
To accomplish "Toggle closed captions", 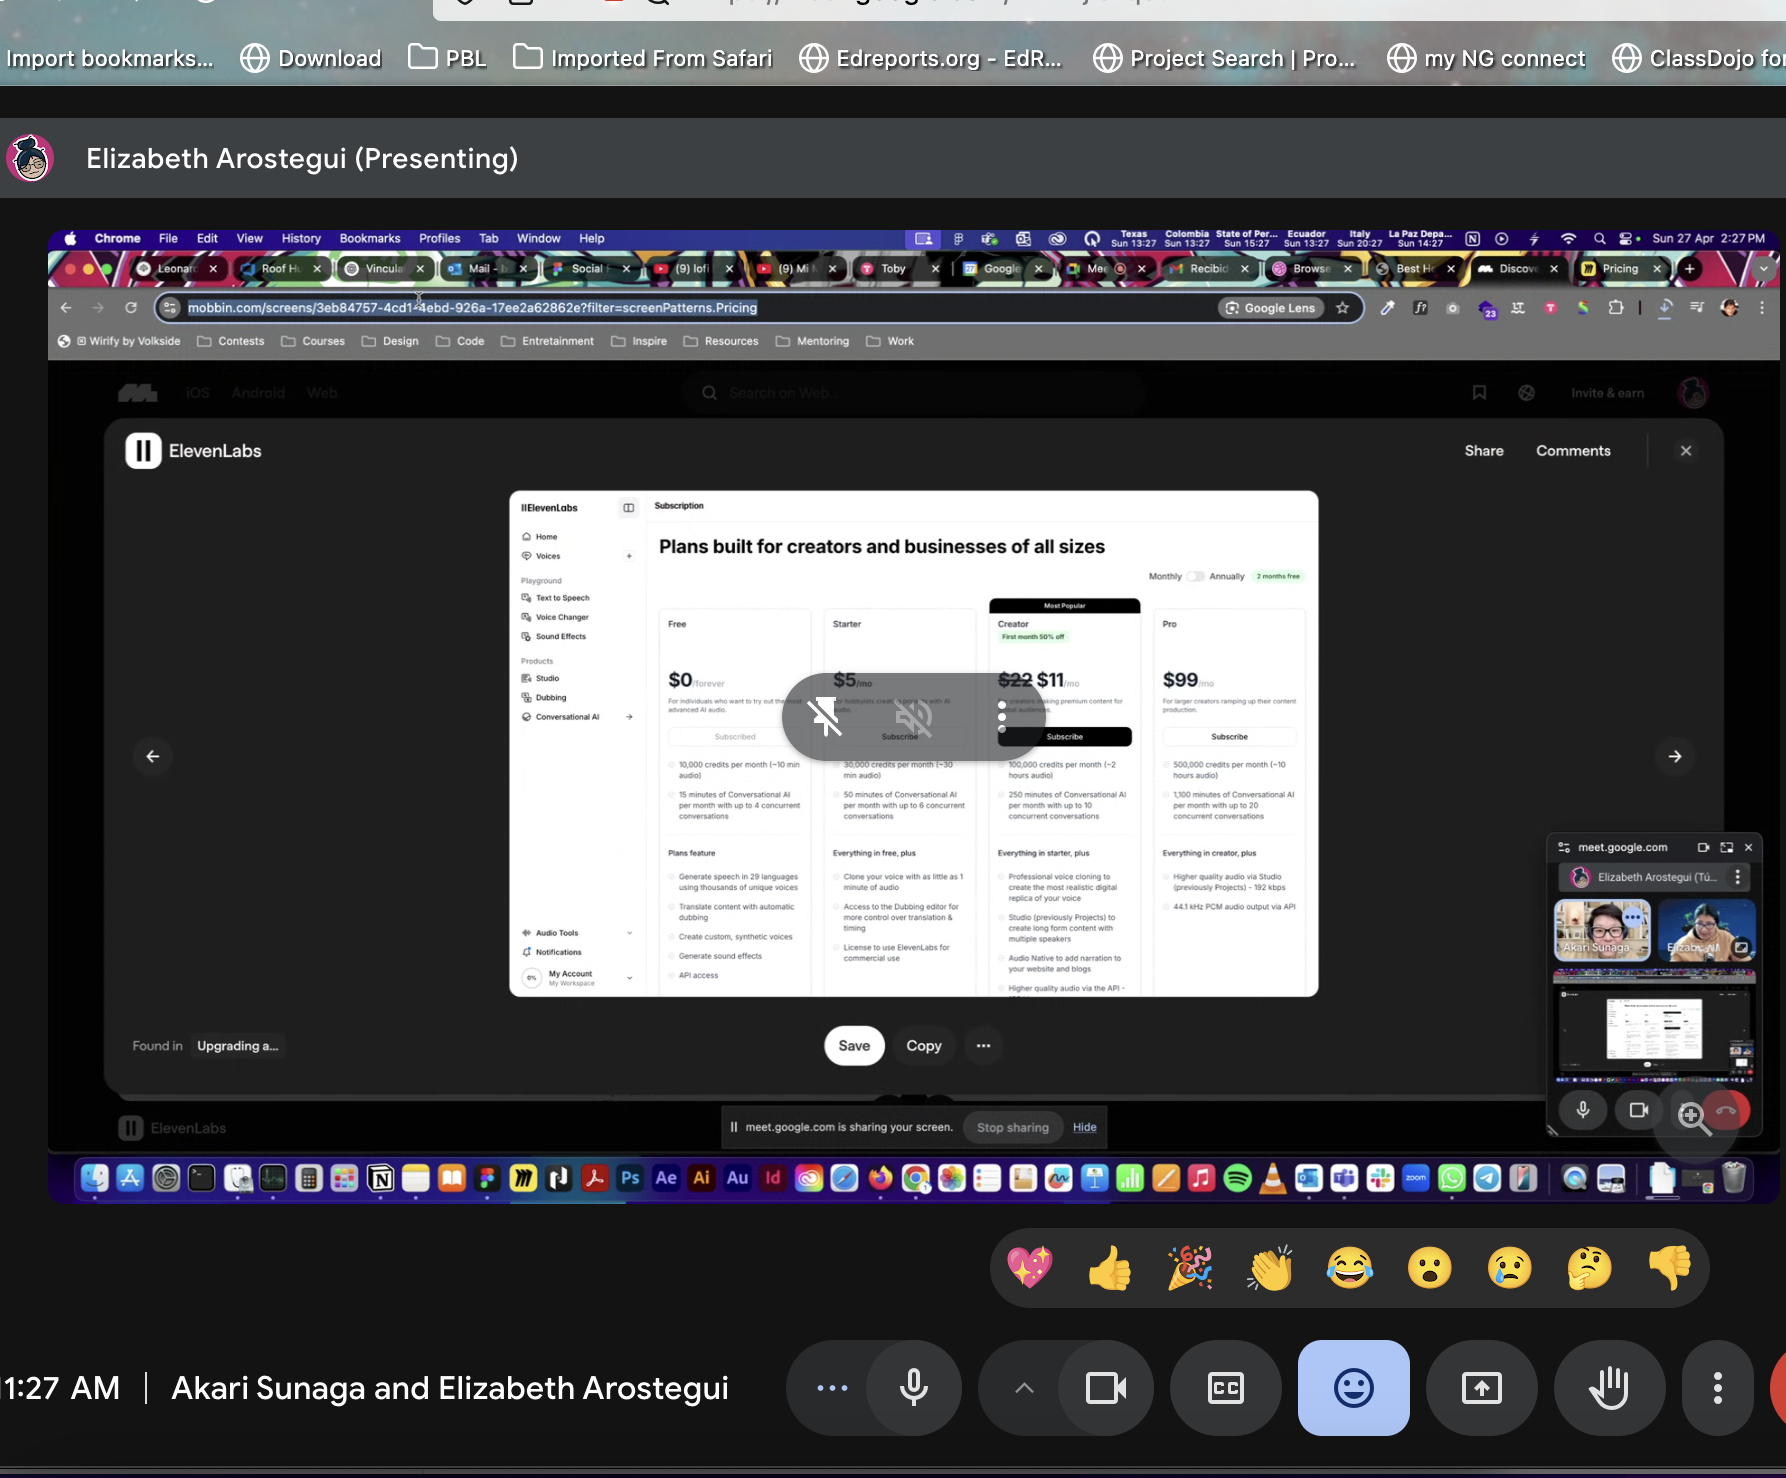I will click(x=1226, y=1388).
